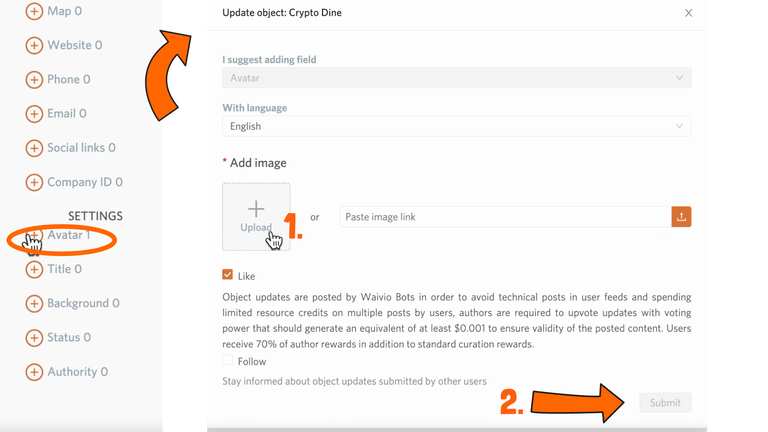This screenshot has width=768, height=432.
Task: Click the plus icon next to Email
Action: point(34,114)
